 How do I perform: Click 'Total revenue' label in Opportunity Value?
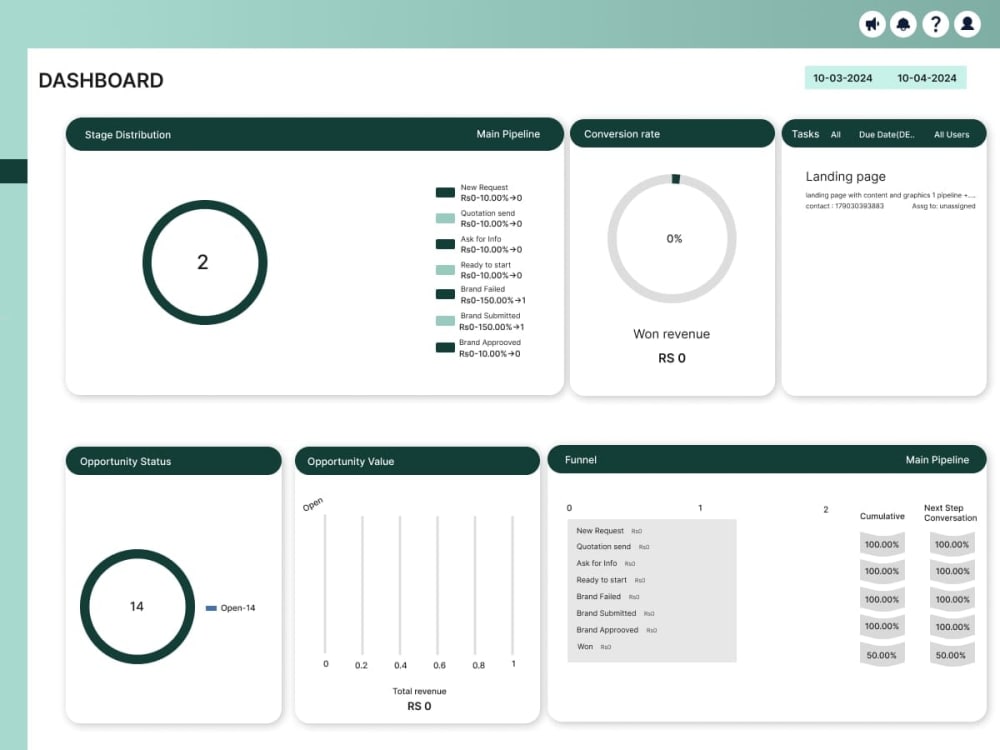(419, 691)
